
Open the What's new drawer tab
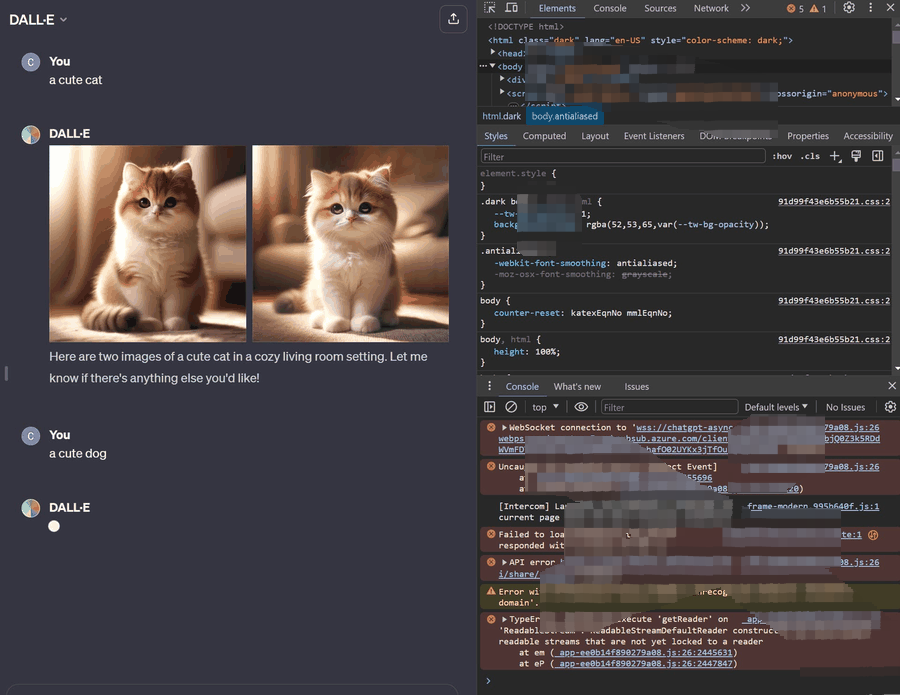tap(577, 387)
